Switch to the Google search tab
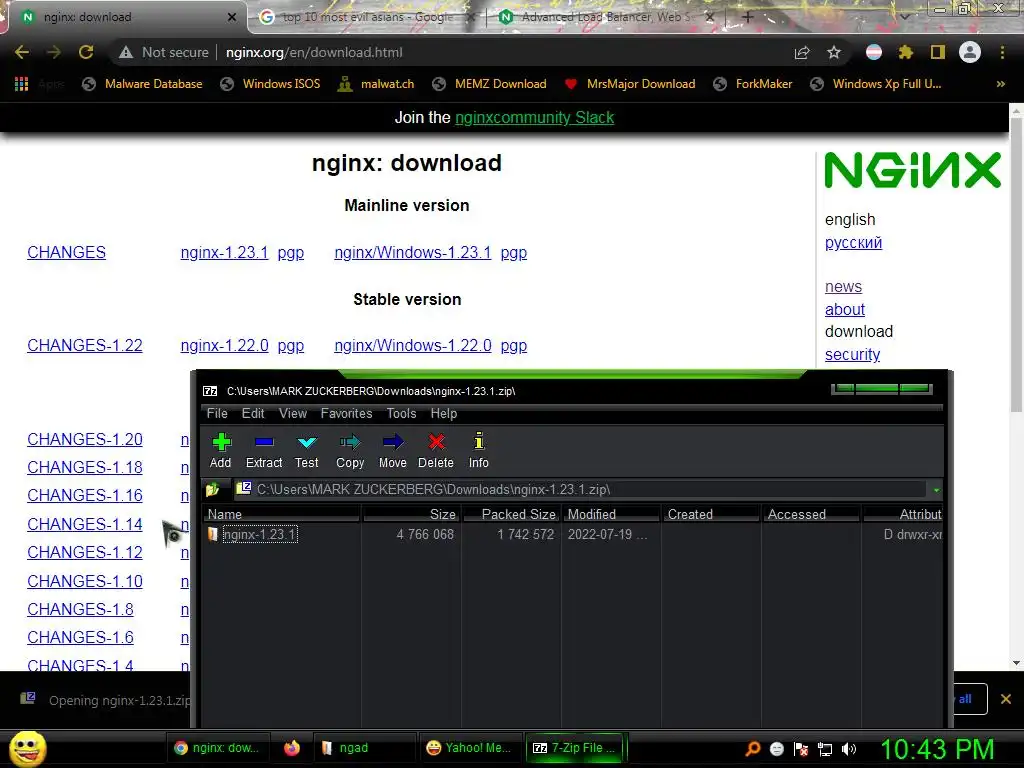 click(x=366, y=17)
